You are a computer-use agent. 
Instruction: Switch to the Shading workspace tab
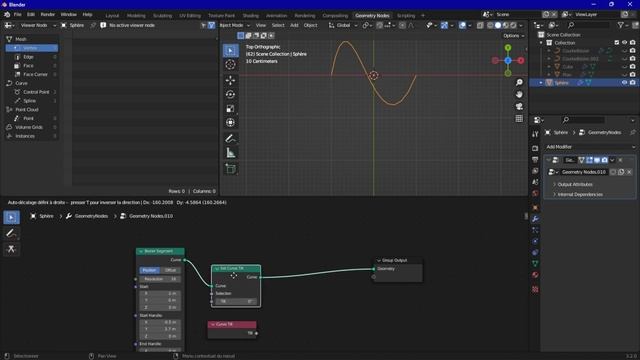tap(251, 16)
